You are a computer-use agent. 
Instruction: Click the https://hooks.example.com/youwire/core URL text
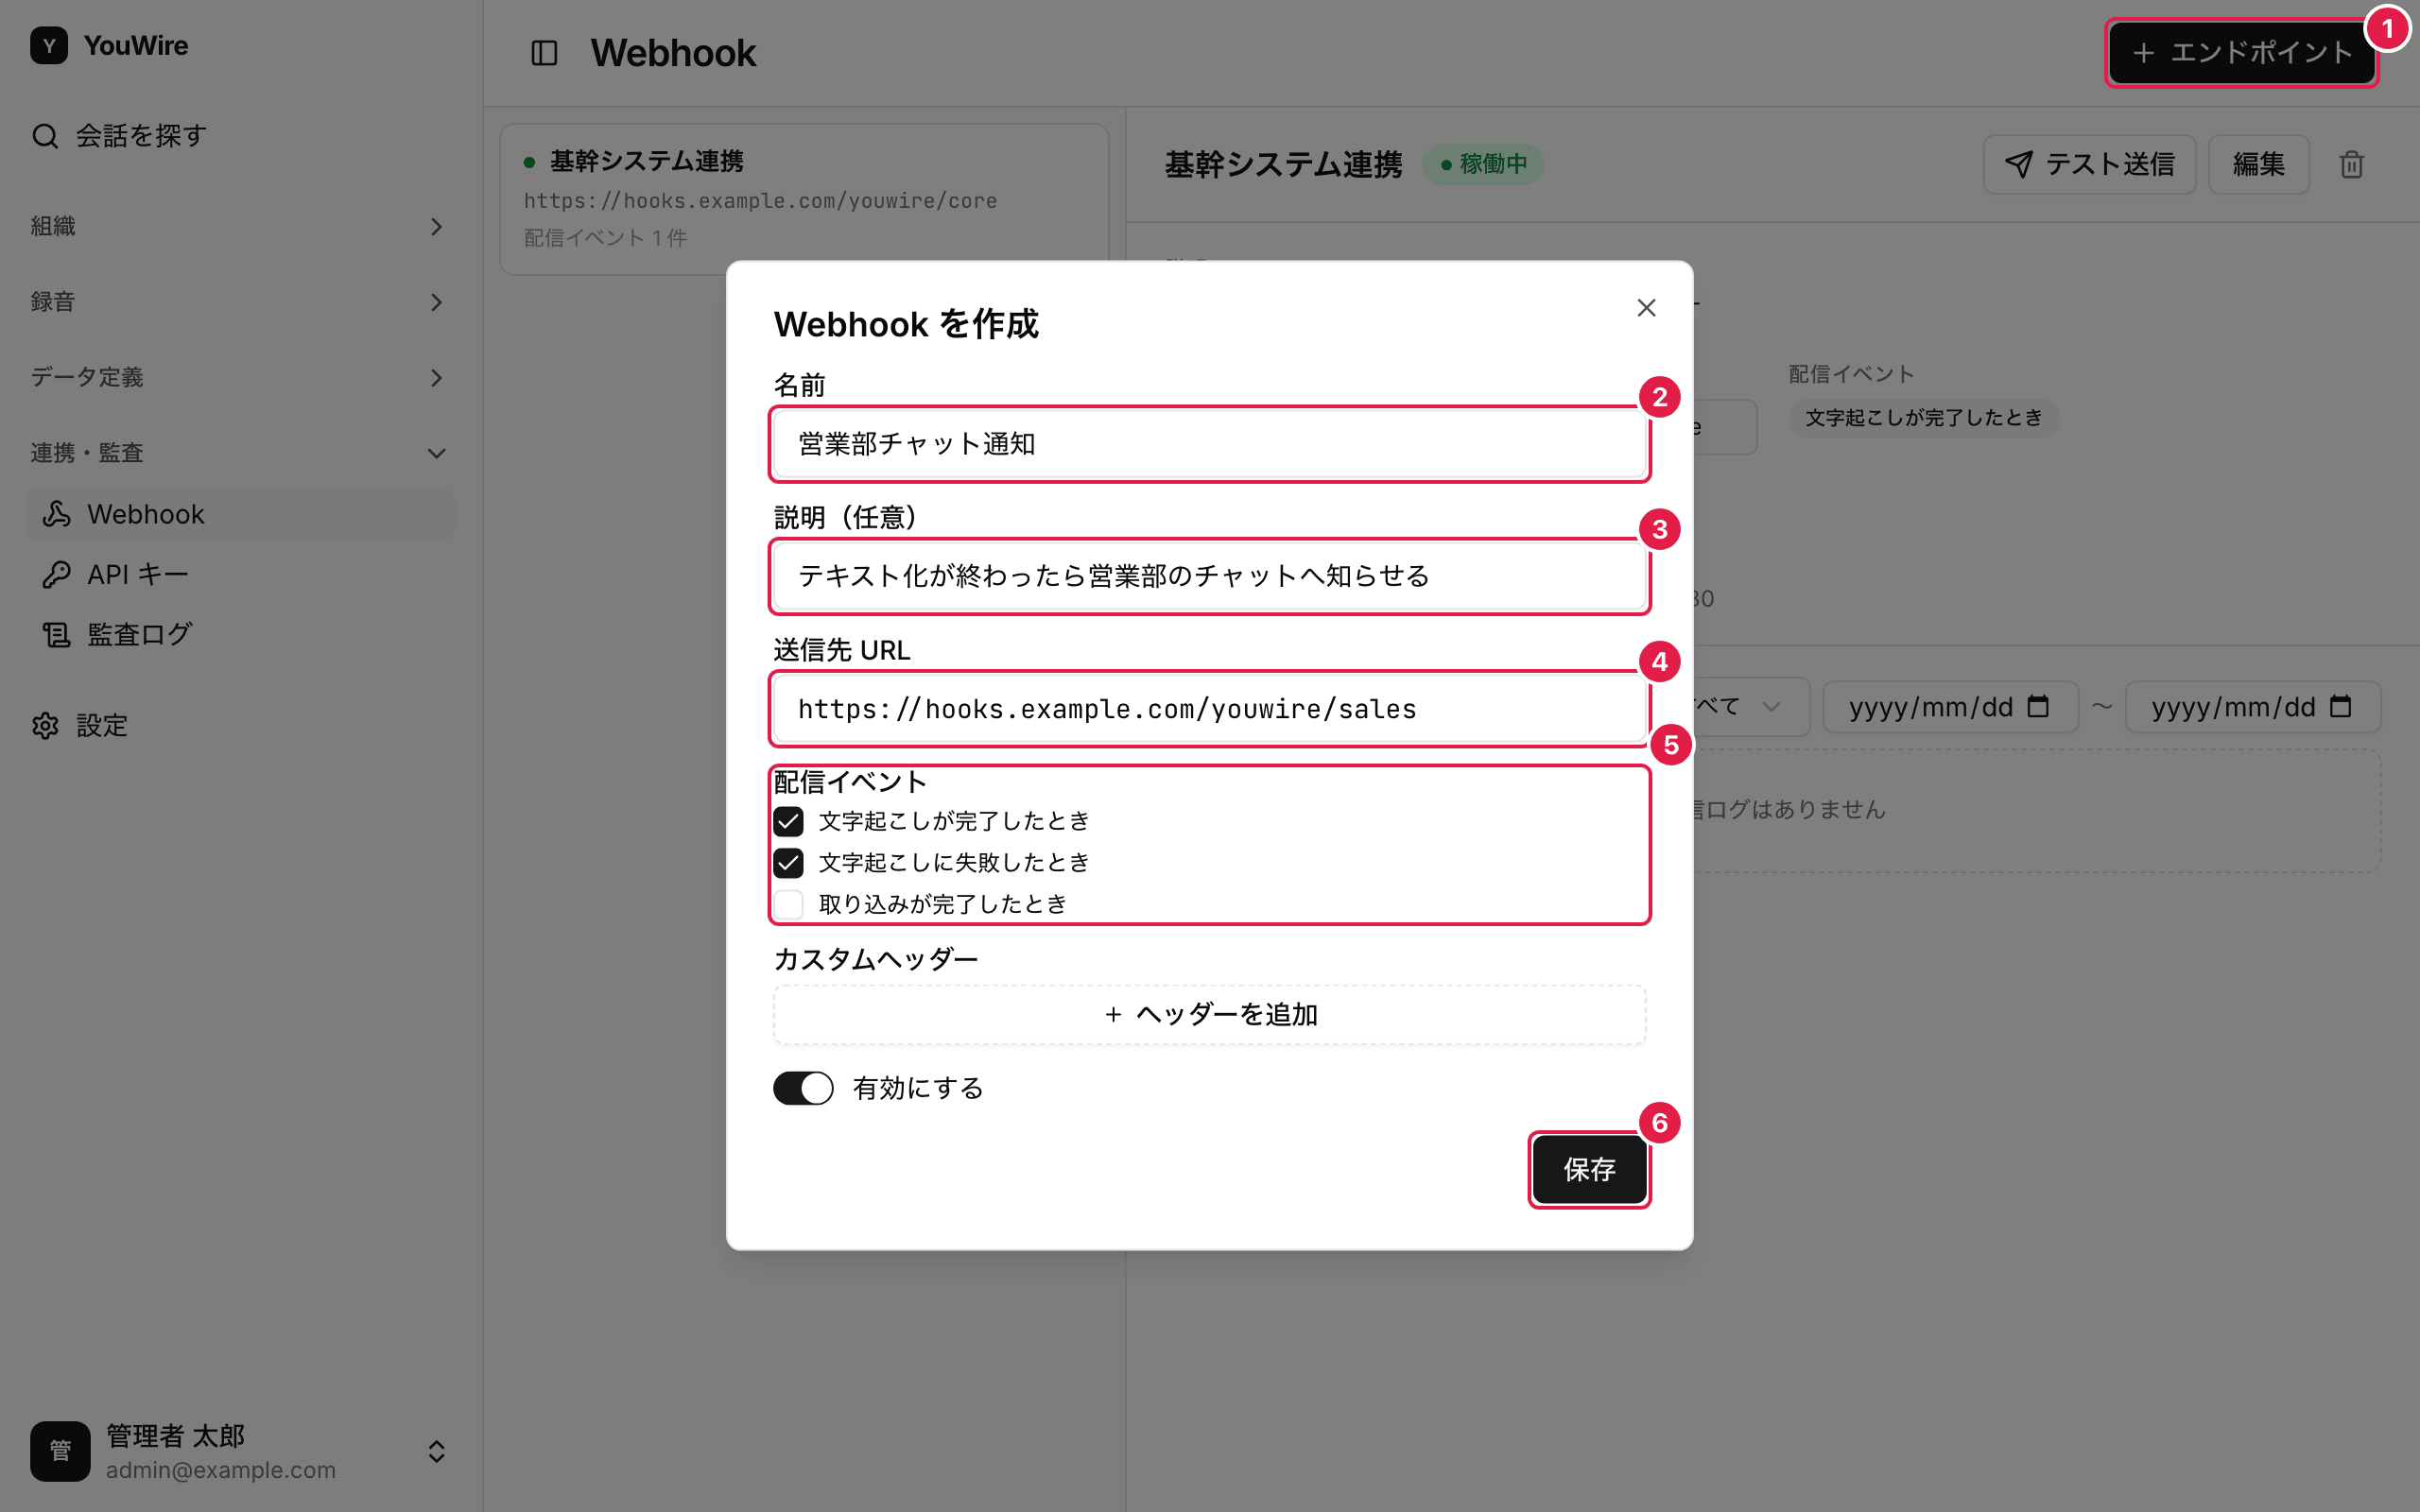tap(760, 201)
